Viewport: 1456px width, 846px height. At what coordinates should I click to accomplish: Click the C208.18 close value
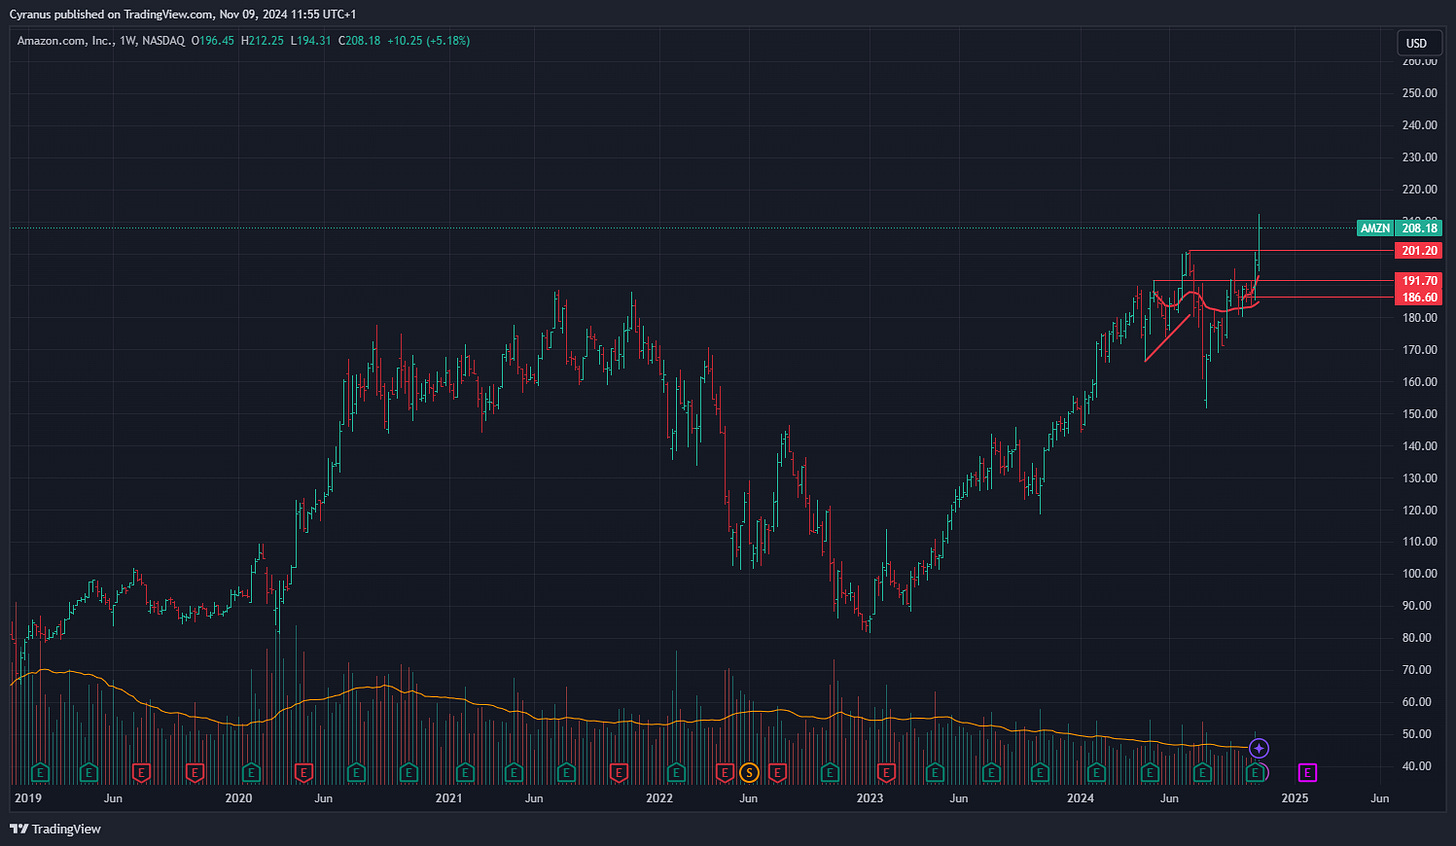(359, 41)
